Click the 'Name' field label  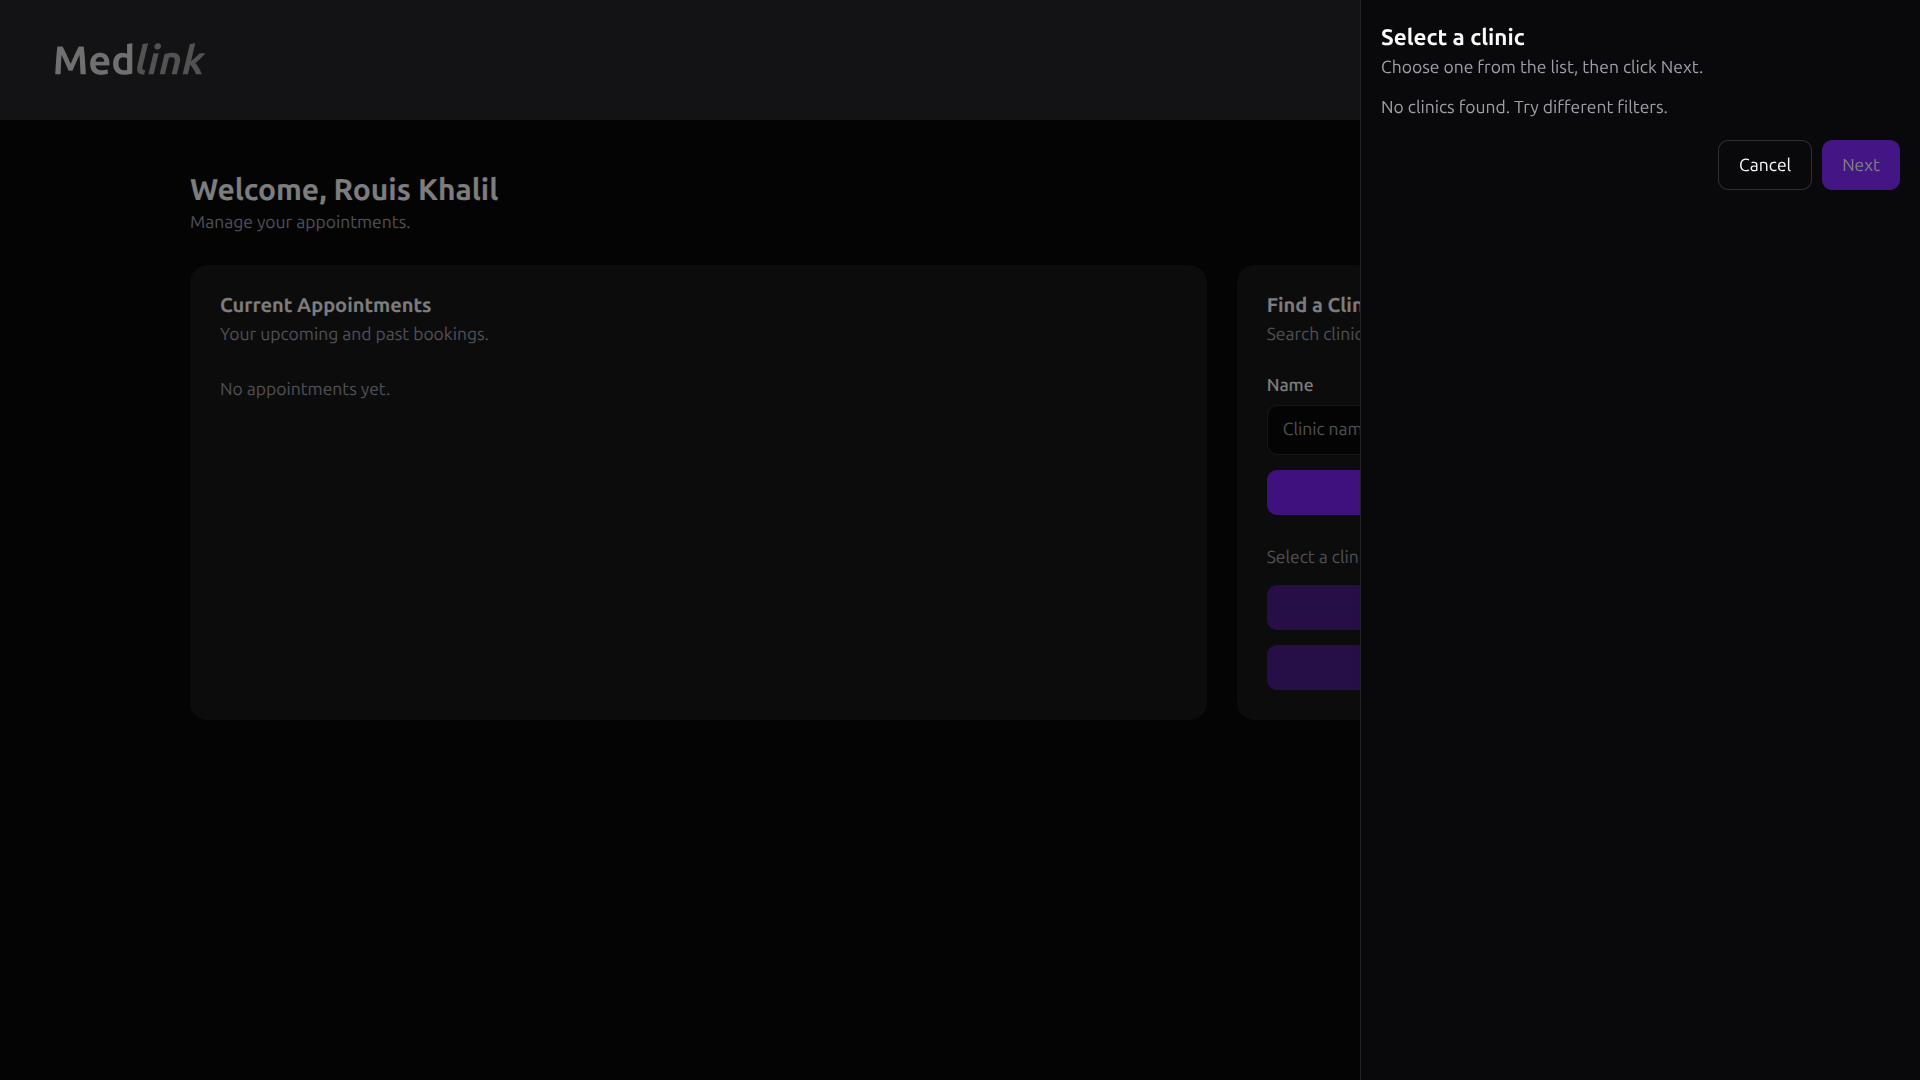1289,385
